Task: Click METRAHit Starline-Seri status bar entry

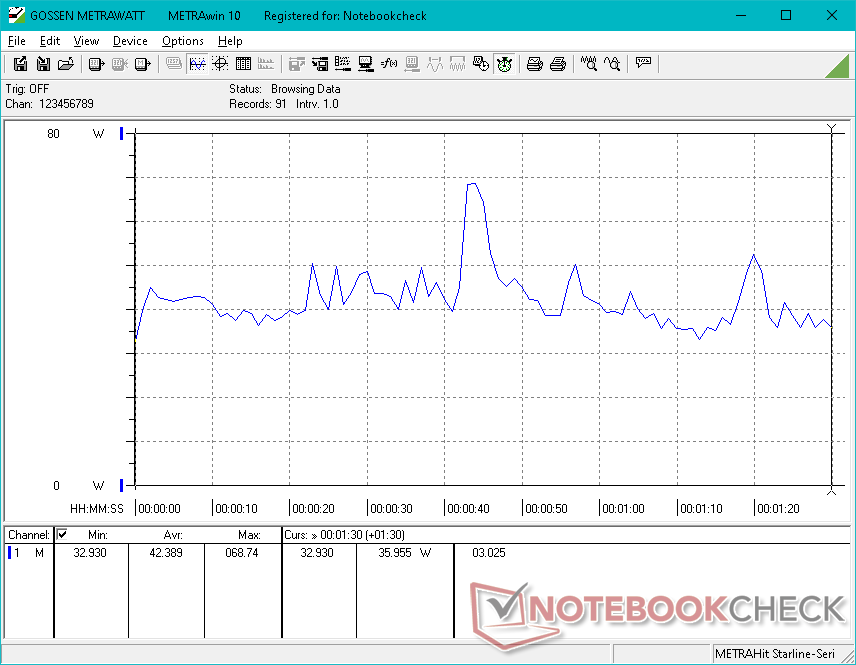Action: click(775, 654)
